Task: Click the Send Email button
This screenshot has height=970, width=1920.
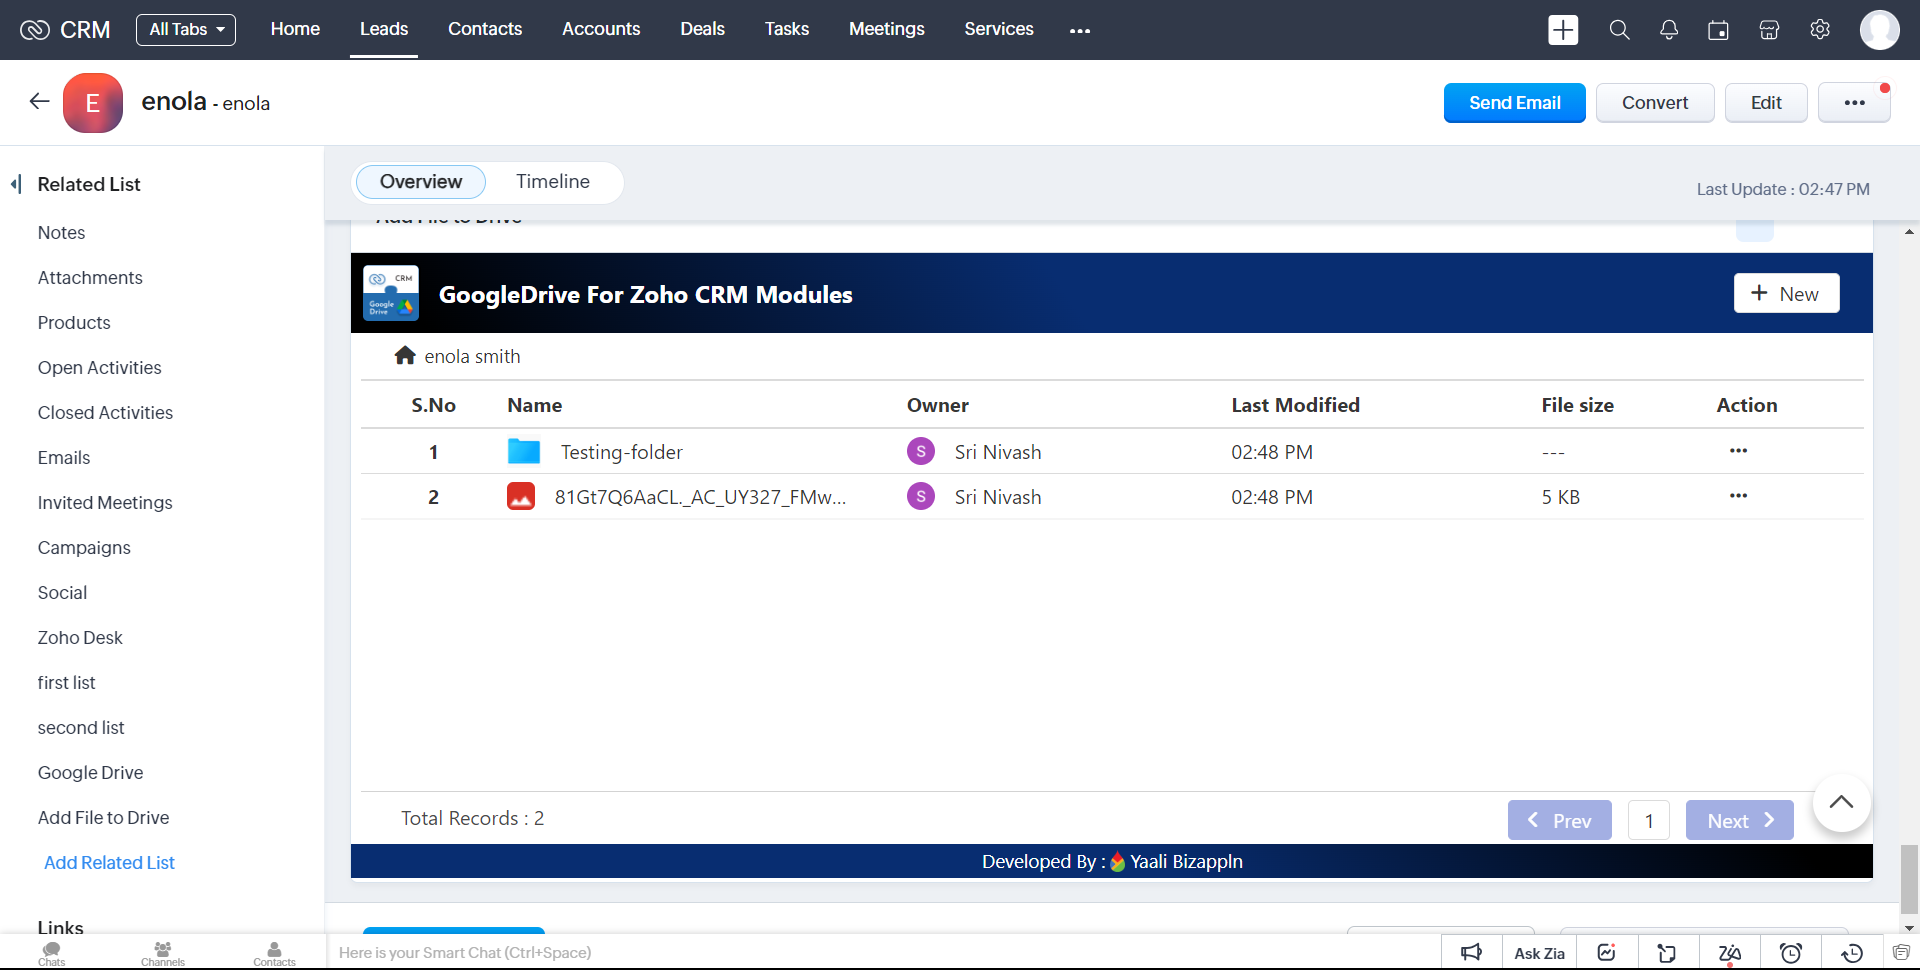Action: click(x=1514, y=103)
